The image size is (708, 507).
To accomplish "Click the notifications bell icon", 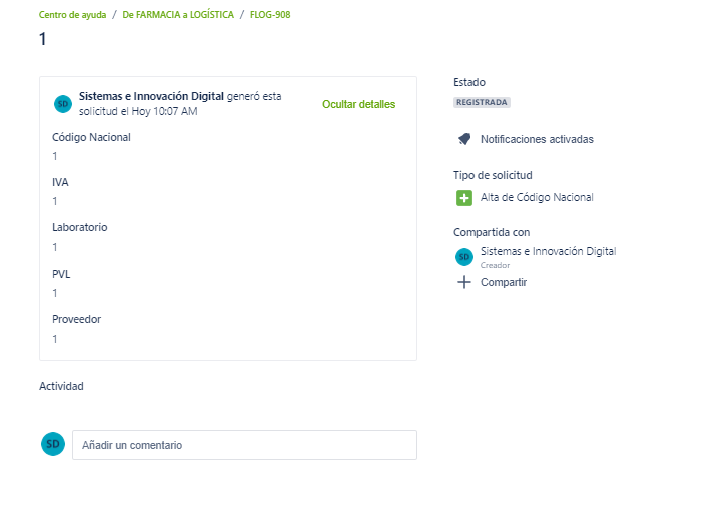I will coord(464,139).
